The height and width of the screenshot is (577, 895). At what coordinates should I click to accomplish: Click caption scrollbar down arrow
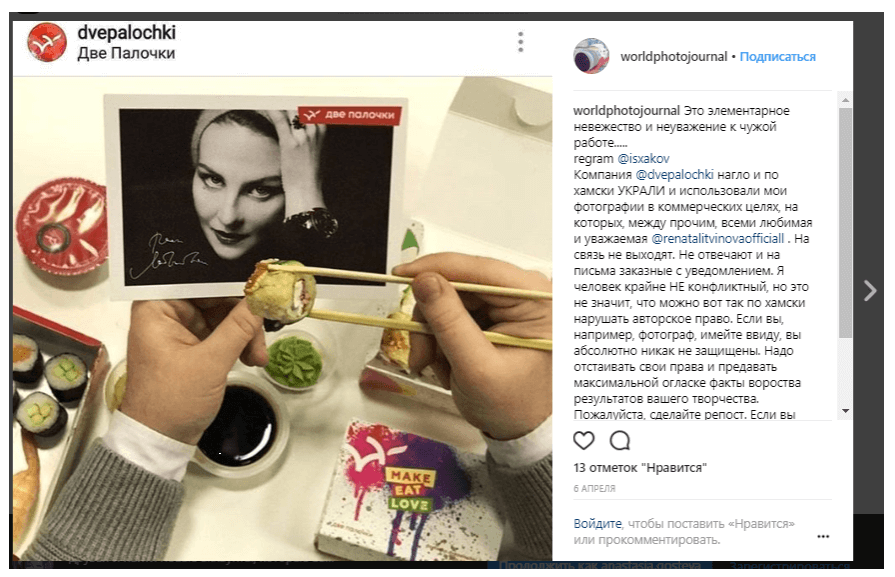tap(845, 411)
